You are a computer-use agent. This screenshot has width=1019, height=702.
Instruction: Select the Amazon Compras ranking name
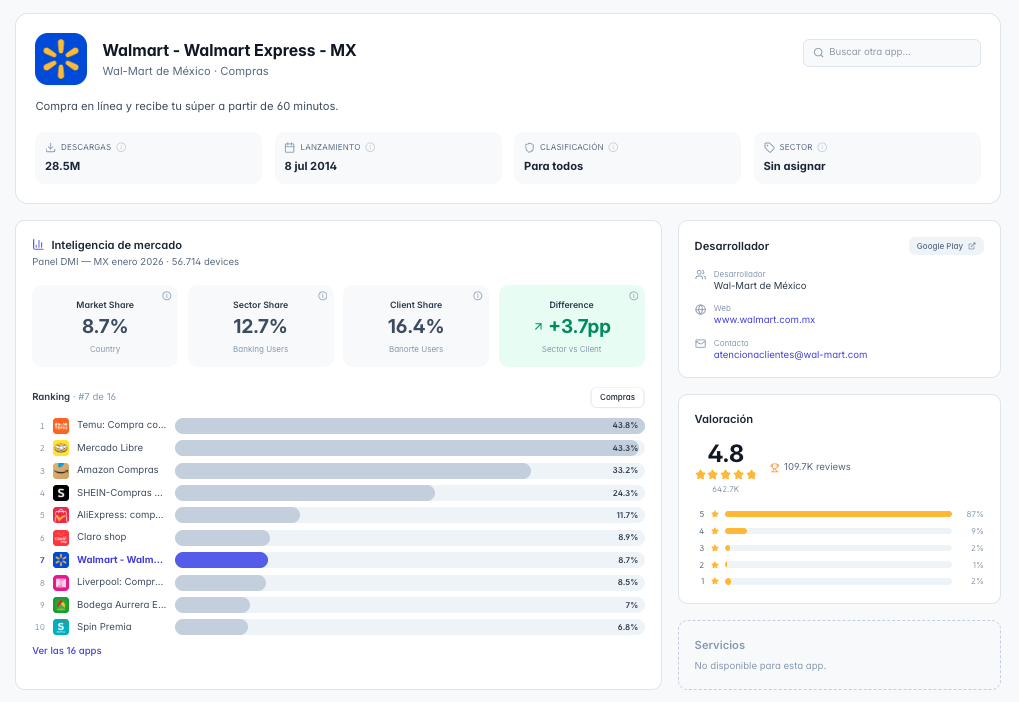(118, 470)
